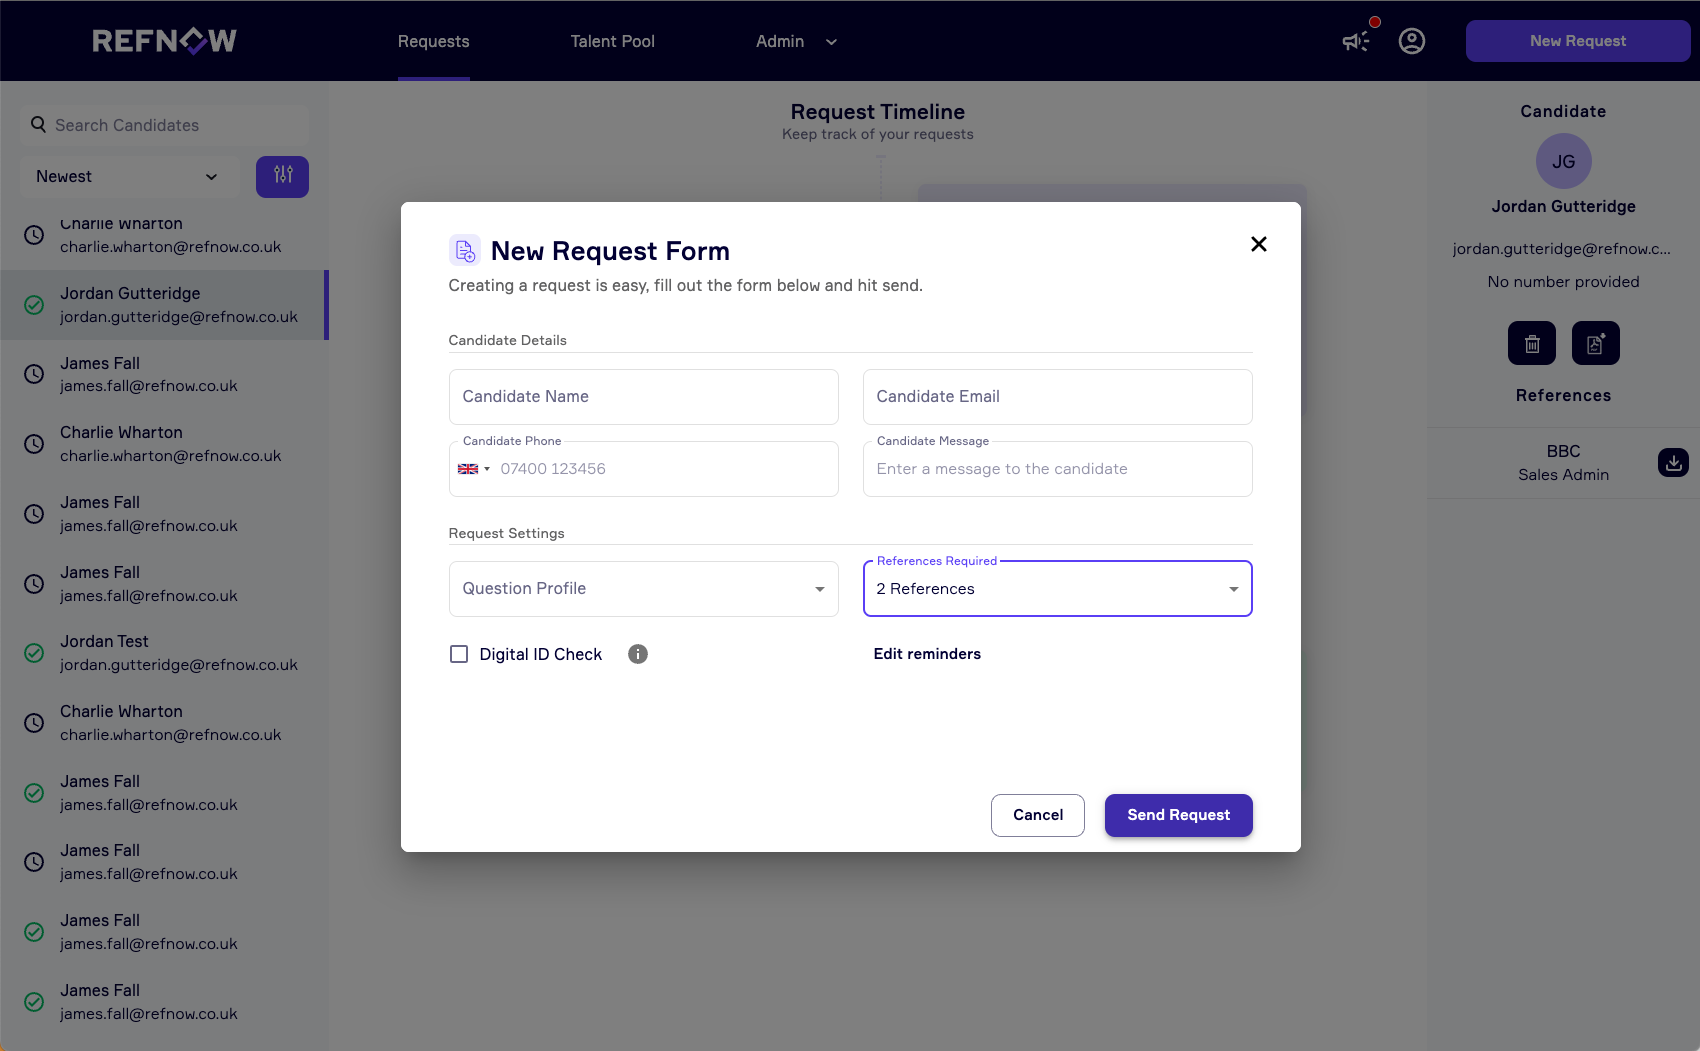Expand the Admin menu
Image resolution: width=1700 pixels, height=1051 pixels.
click(x=796, y=41)
